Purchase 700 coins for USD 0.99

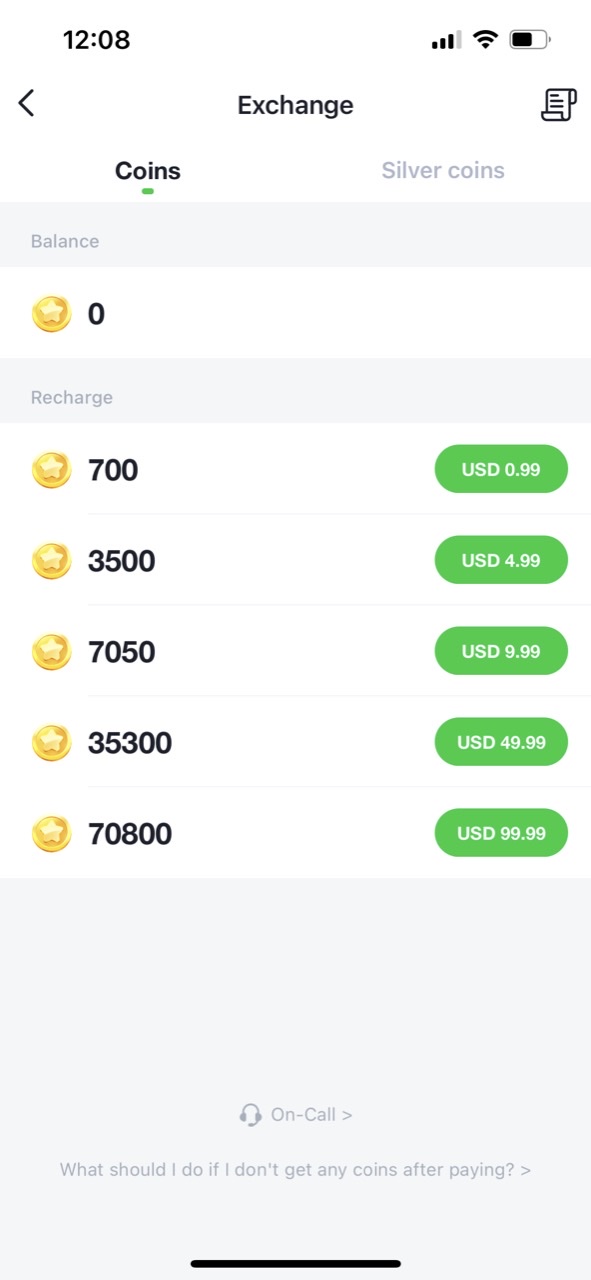point(500,469)
